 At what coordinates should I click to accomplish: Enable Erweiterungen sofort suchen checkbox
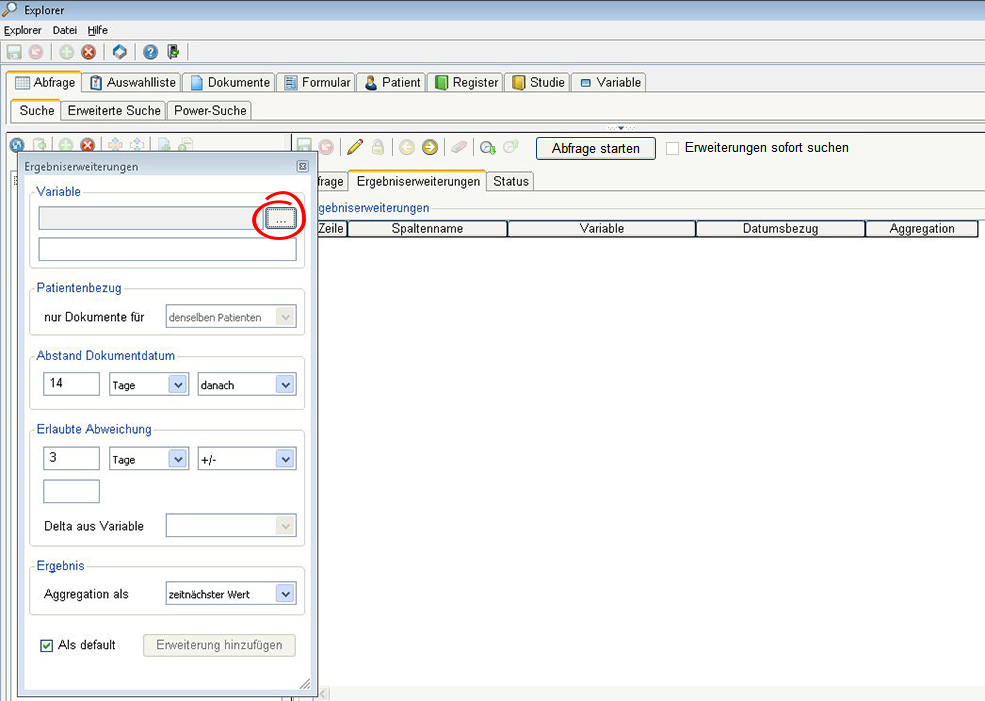(x=673, y=148)
